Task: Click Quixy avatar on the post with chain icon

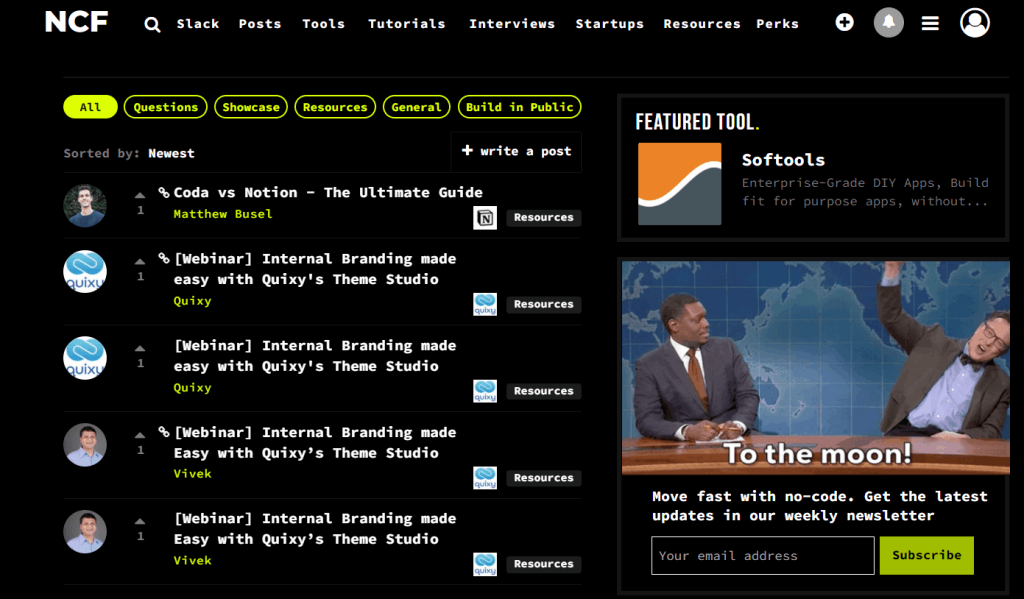Action: click(x=85, y=272)
